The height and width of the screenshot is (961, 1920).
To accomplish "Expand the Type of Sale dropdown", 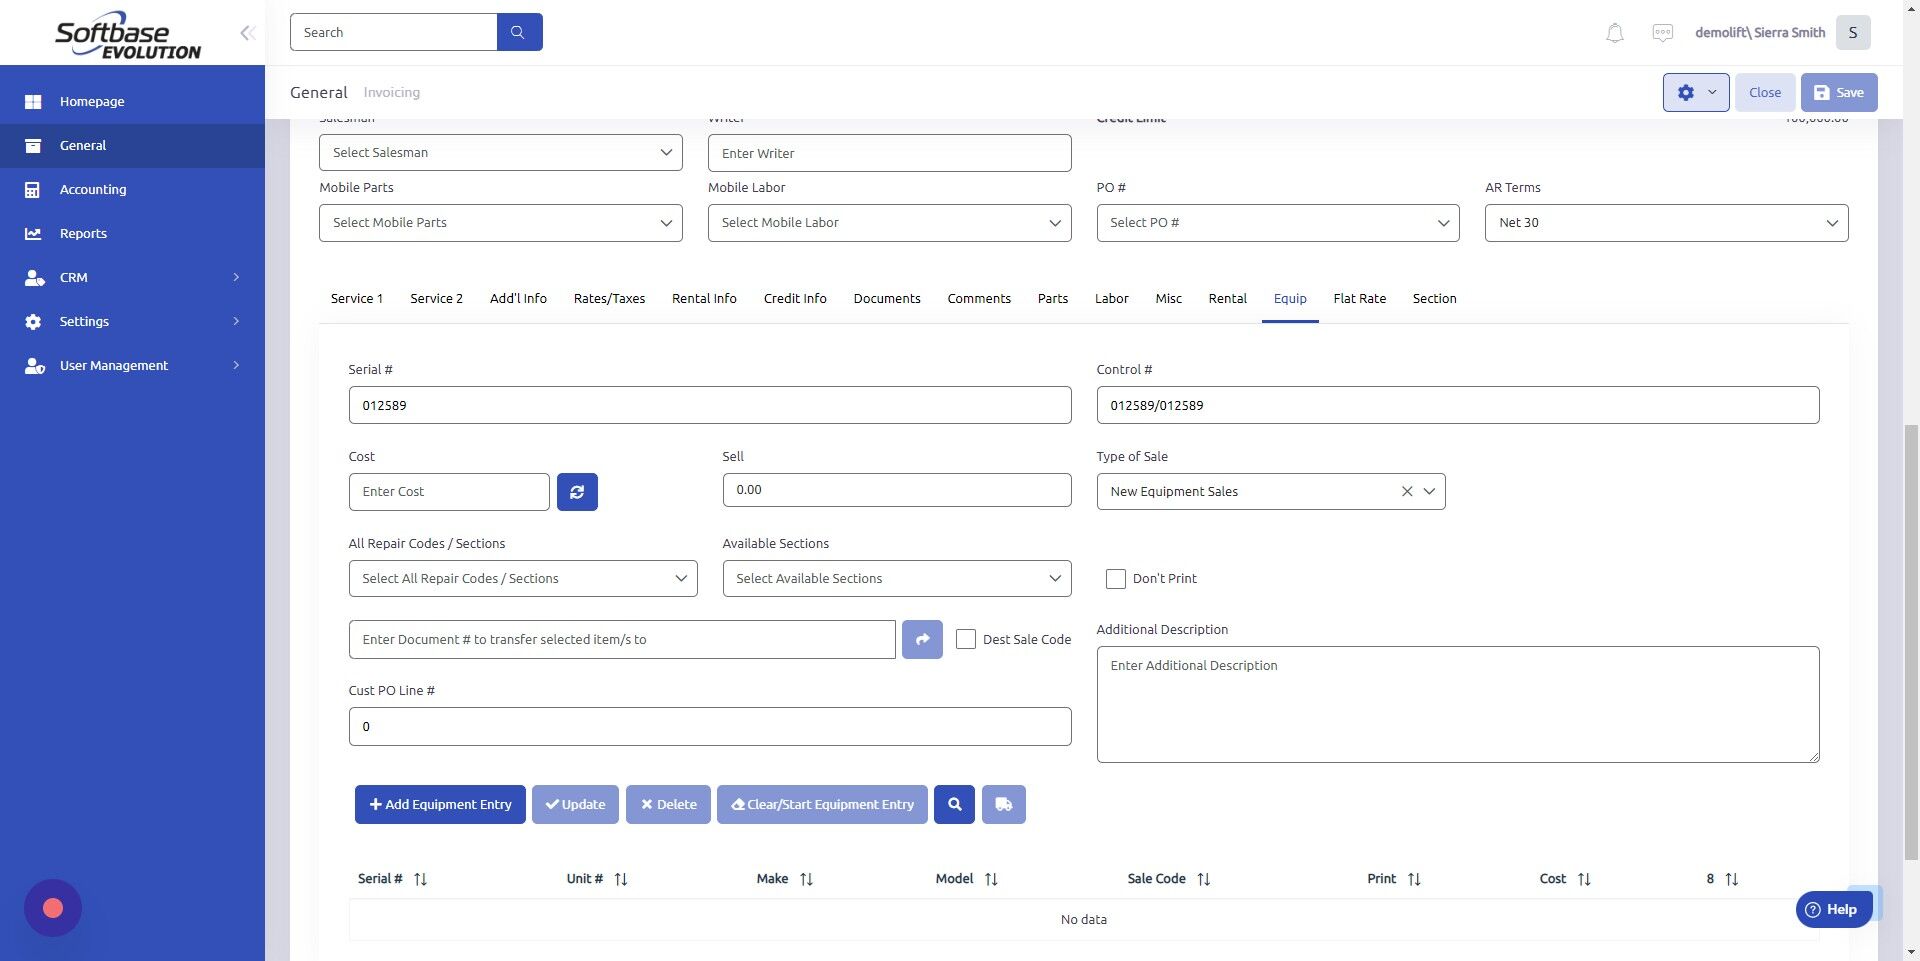I will tap(1430, 491).
